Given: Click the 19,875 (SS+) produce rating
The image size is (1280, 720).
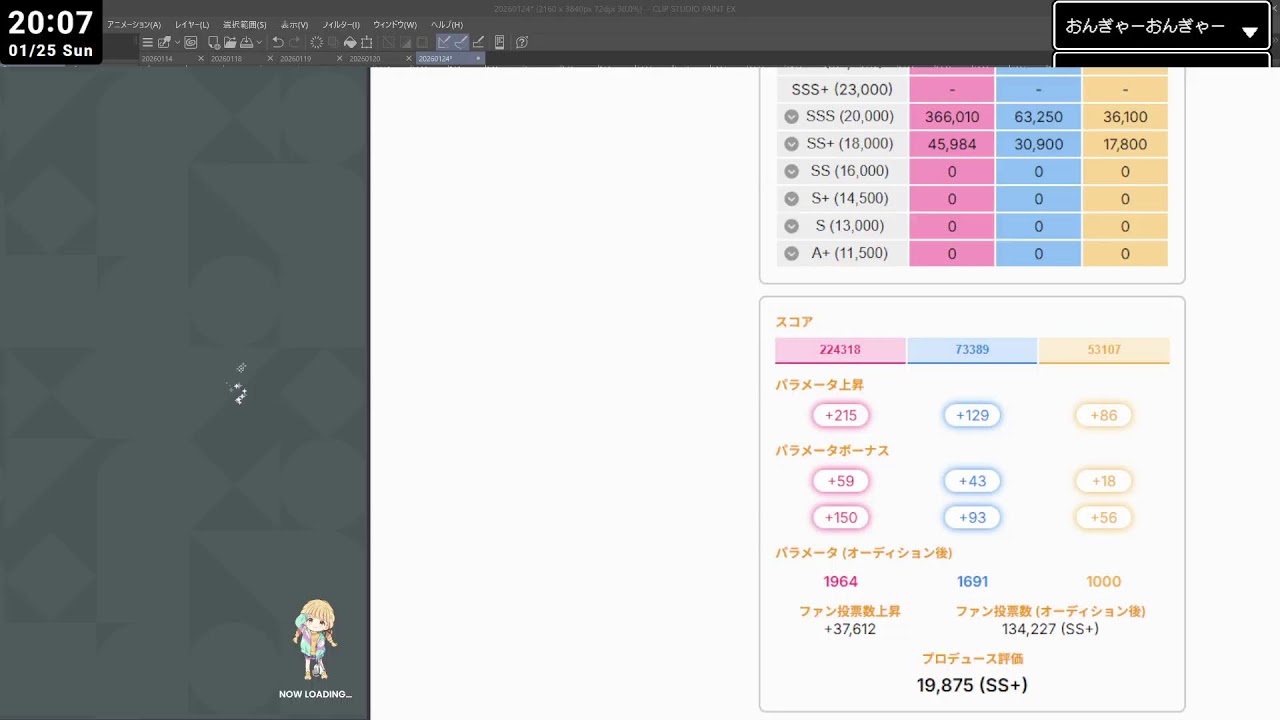Looking at the screenshot, I should pos(972,685).
